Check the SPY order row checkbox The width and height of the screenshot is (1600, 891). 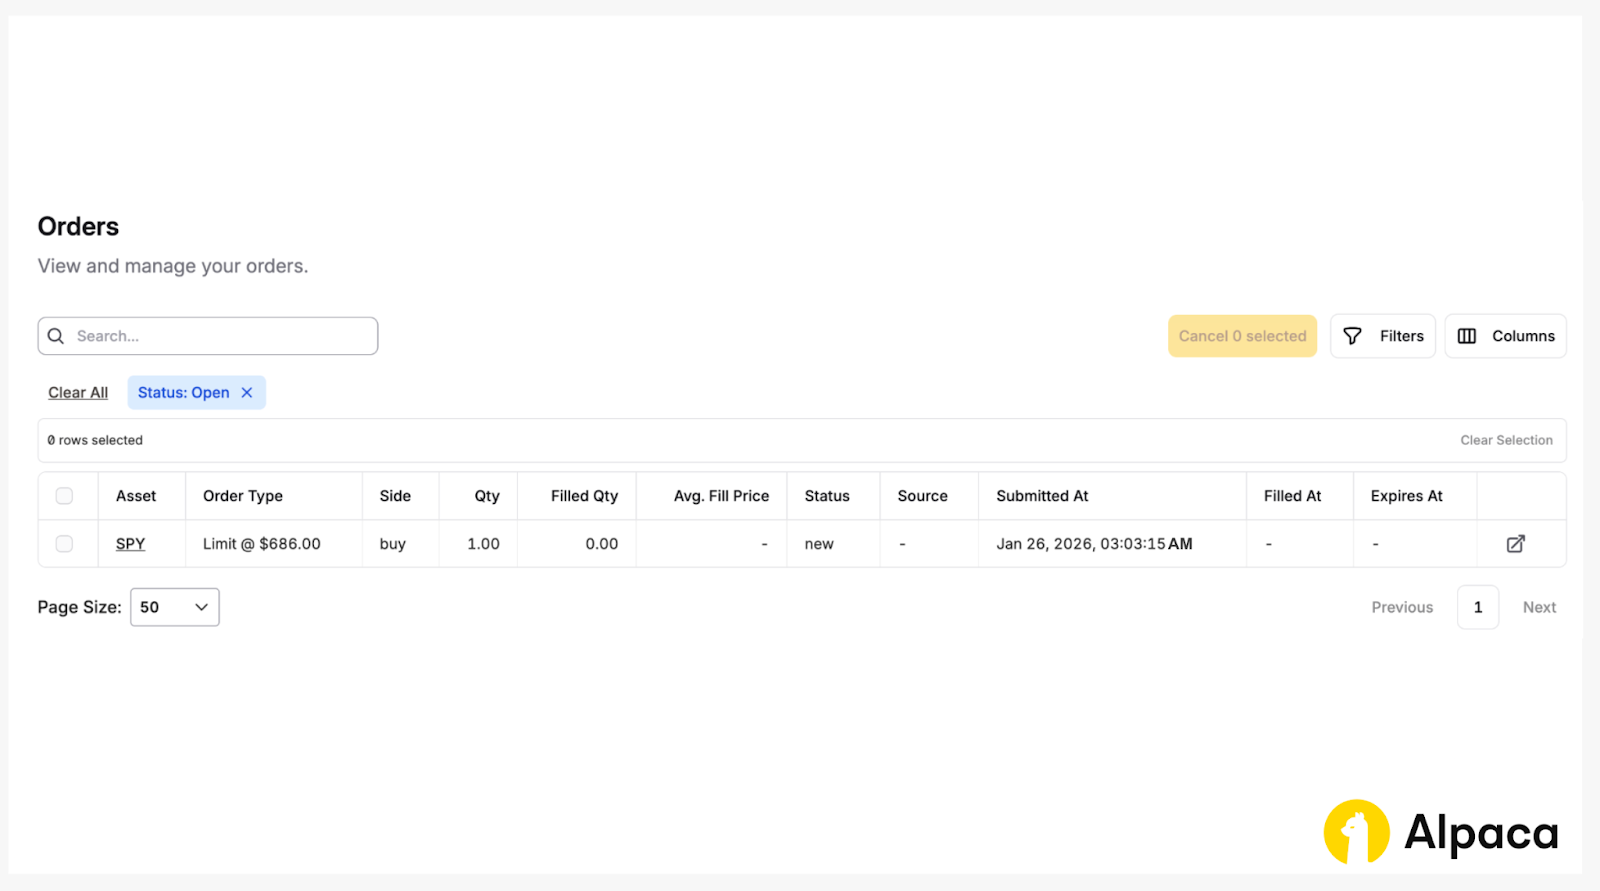point(64,544)
